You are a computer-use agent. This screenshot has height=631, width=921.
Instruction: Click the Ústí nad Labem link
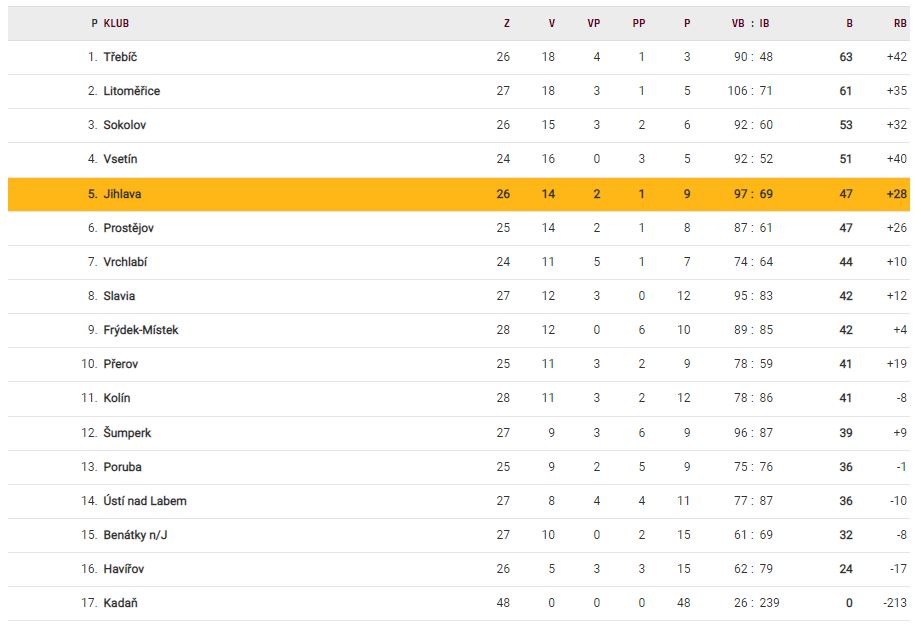tap(144, 501)
